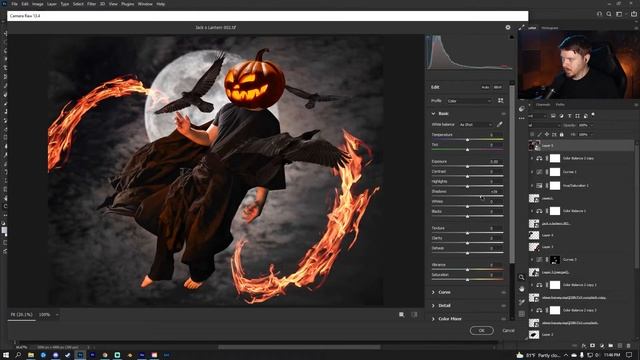640x360 pixels.
Task: Click the Contrast slider handle
Action: click(467, 176)
